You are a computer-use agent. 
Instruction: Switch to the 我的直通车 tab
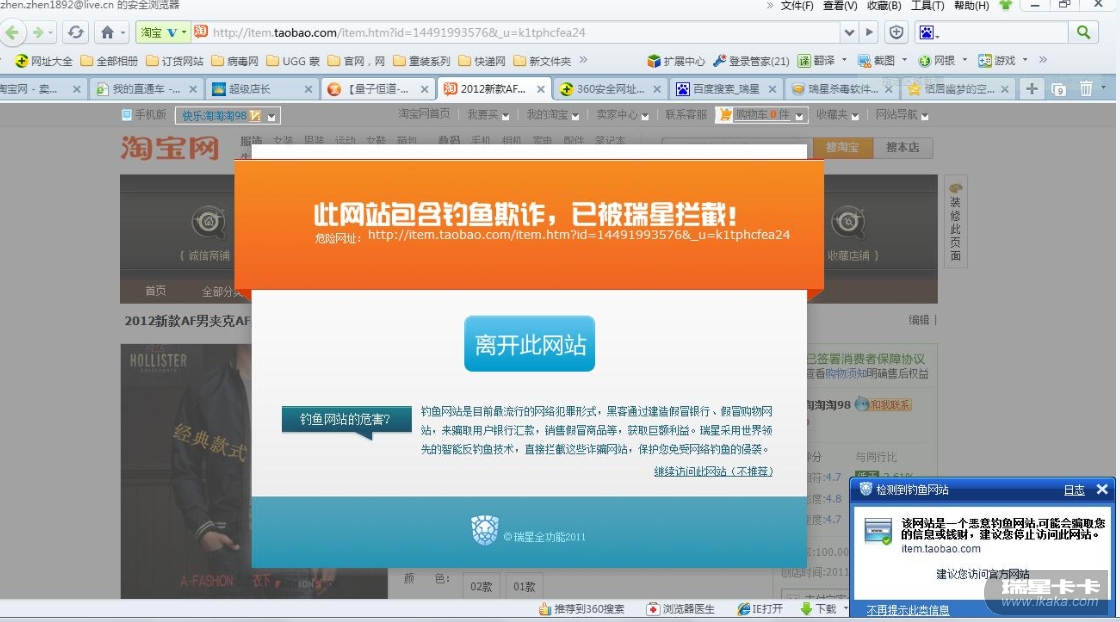[x=147, y=89]
